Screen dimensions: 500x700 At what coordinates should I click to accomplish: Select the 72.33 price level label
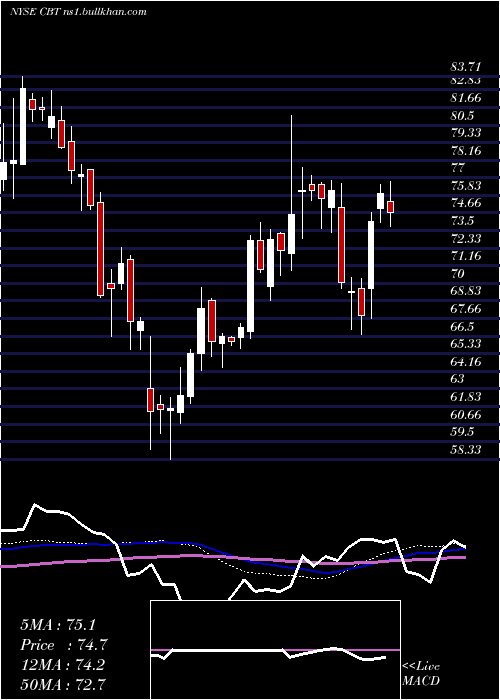click(466, 238)
